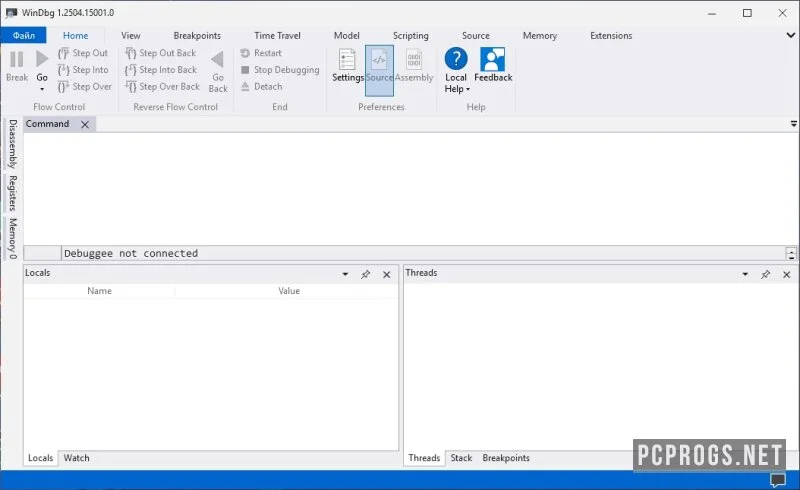Open the Command window tab list dropdown
The height and width of the screenshot is (490, 800).
(793, 124)
